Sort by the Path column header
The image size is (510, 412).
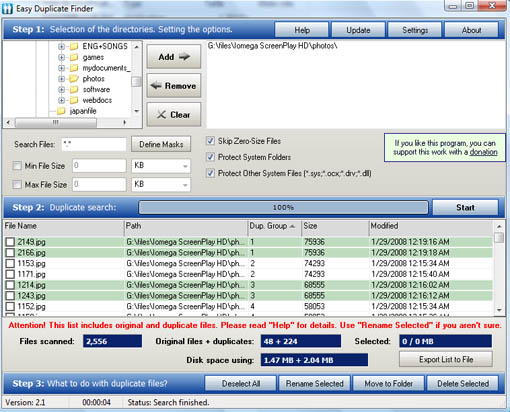[186, 226]
